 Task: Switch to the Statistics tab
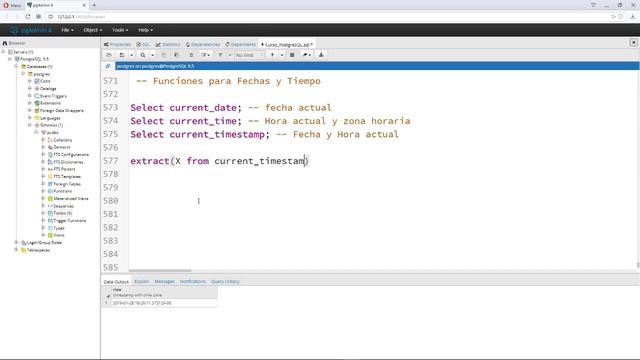168,44
